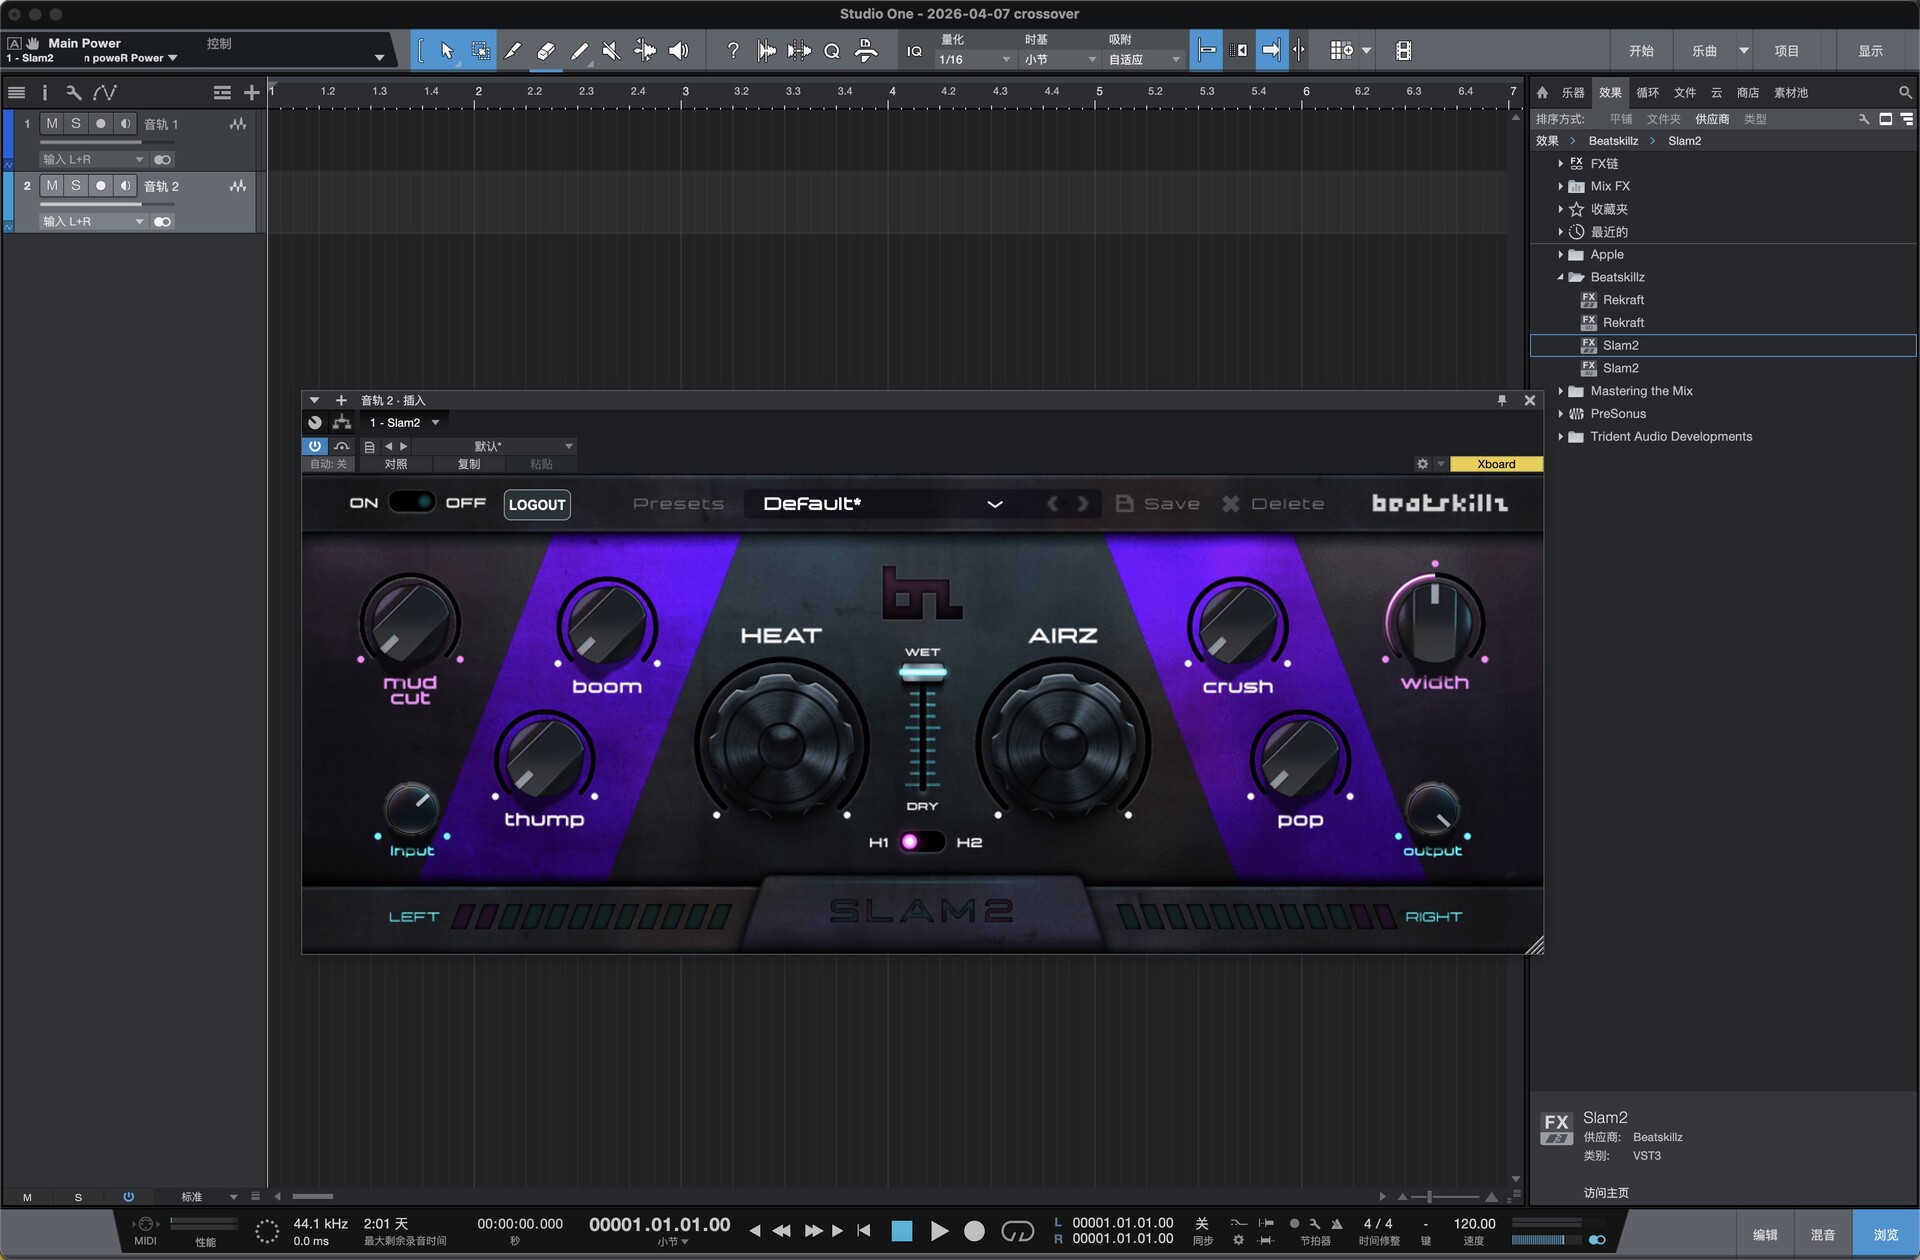This screenshot has height=1260, width=1920.
Task: Click the 访问主页 link
Action: (x=1606, y=1193)
